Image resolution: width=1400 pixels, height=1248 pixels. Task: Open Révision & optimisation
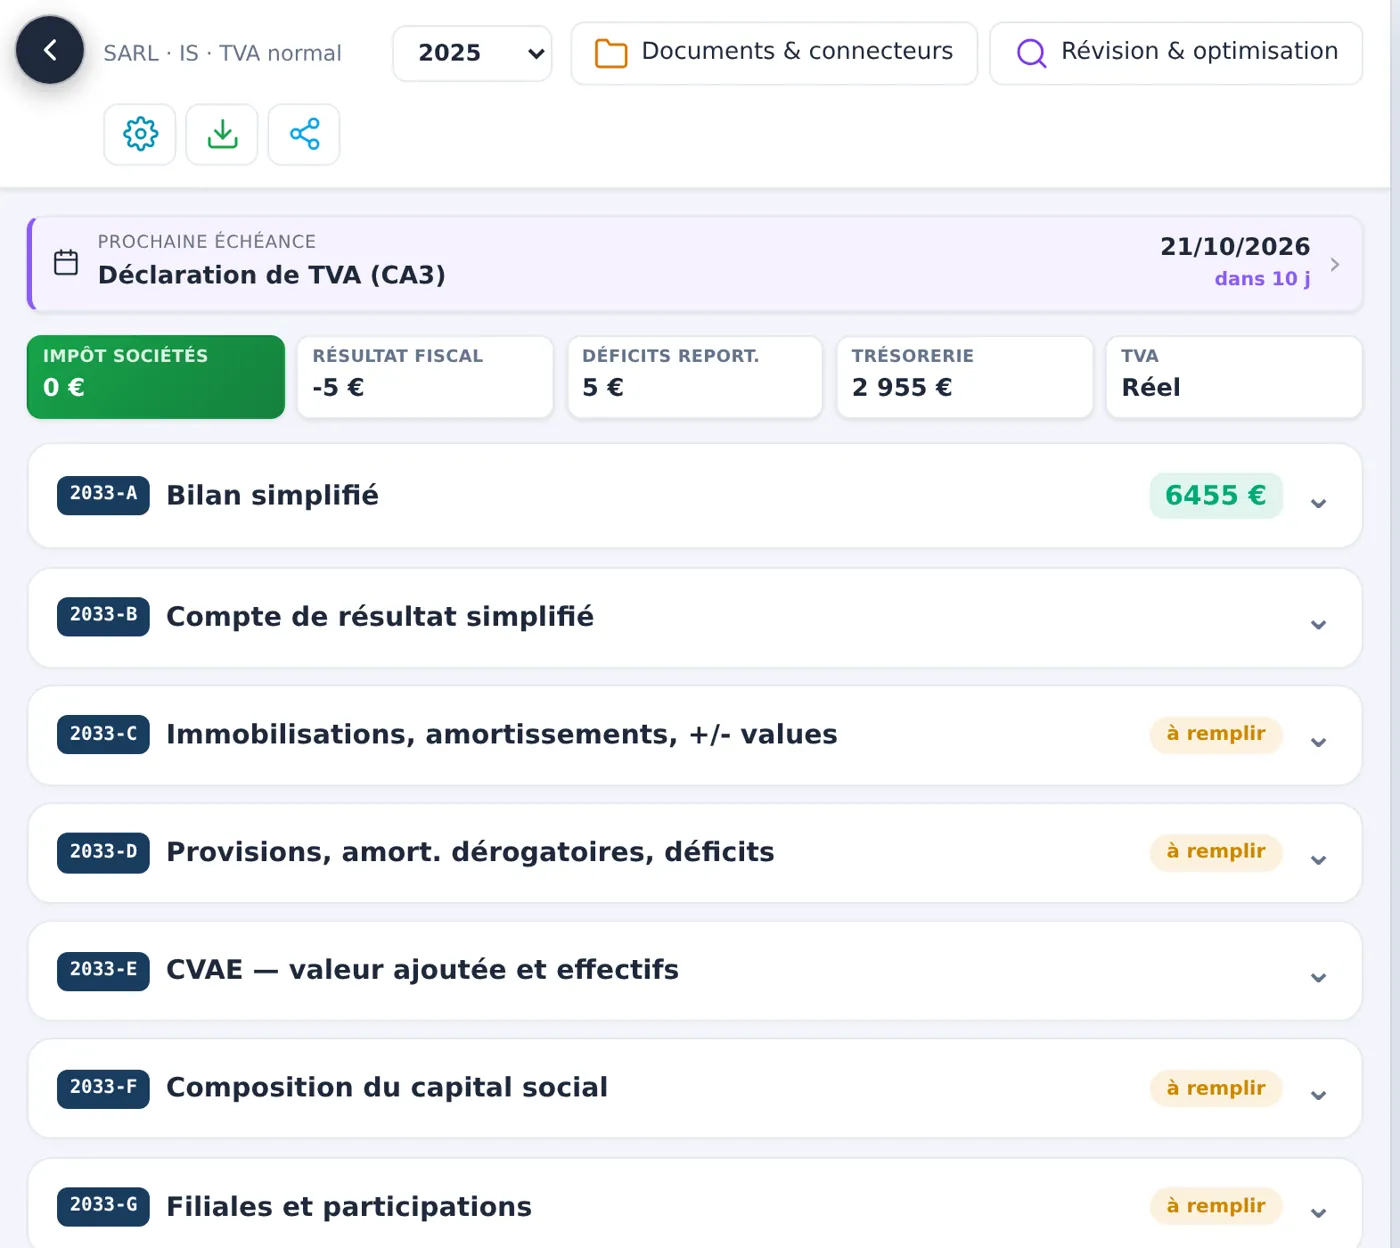1176,53
